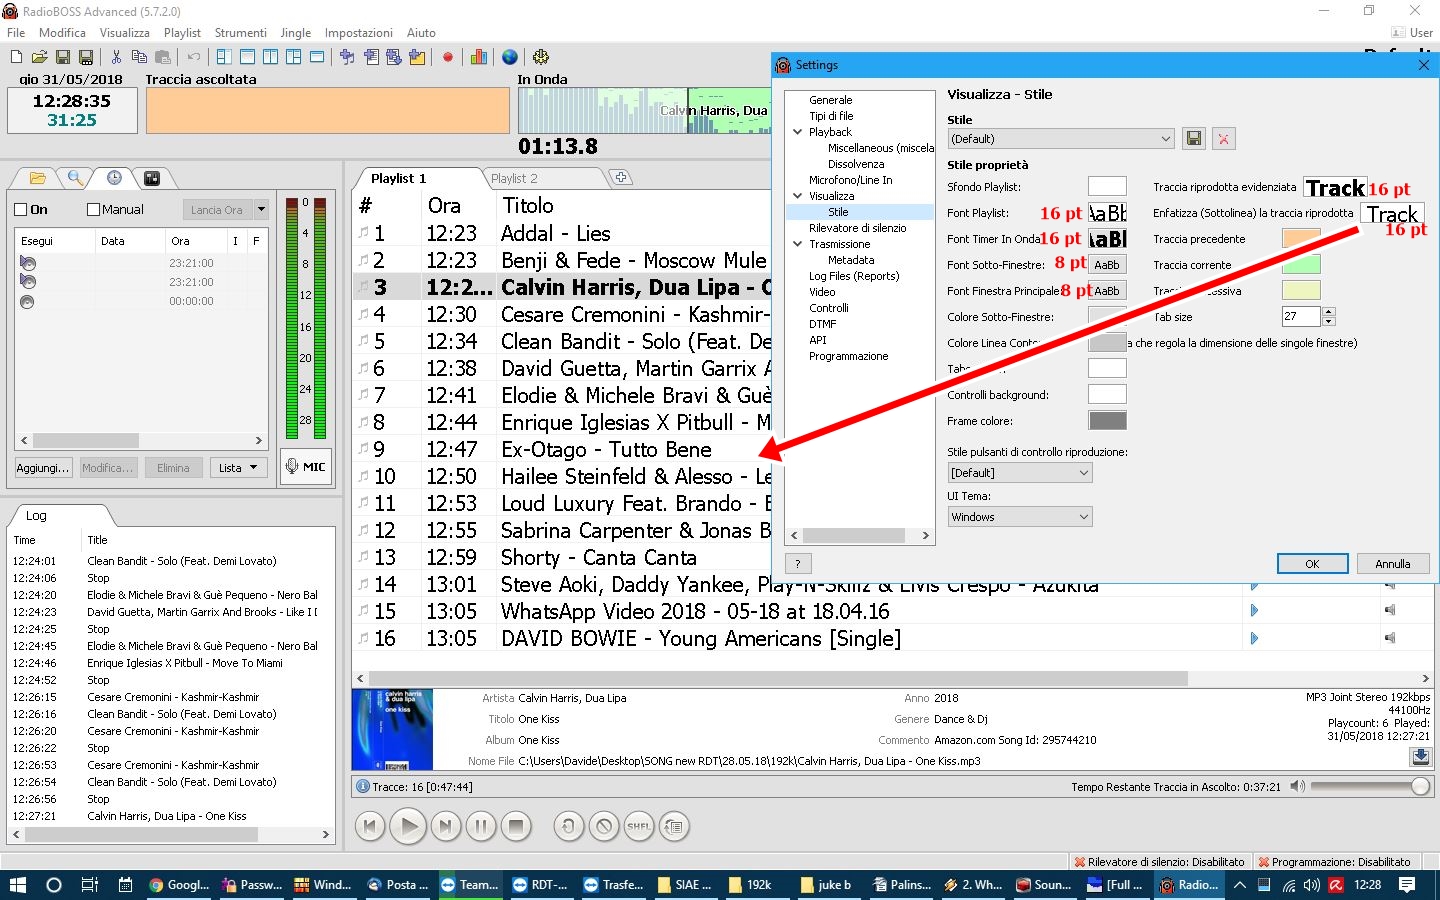Open the Stile (Default) combo box
This screenshot has width=1440, height=900.
pyautogui.click(x=1061, y=139)
